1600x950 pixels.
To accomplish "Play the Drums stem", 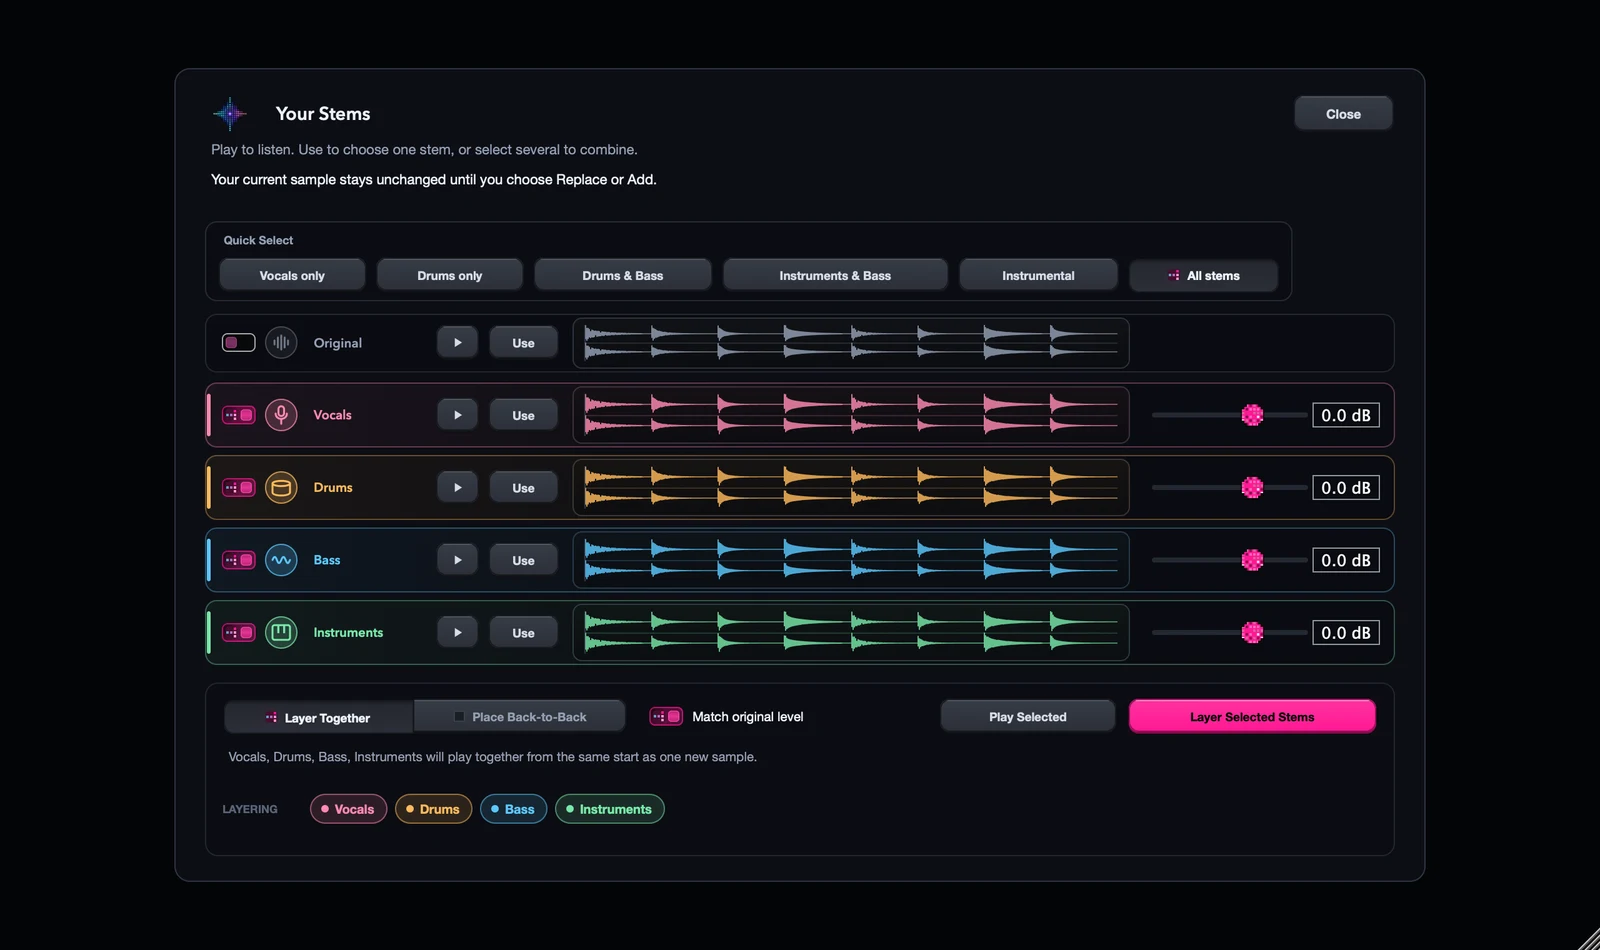I will 457,488.
